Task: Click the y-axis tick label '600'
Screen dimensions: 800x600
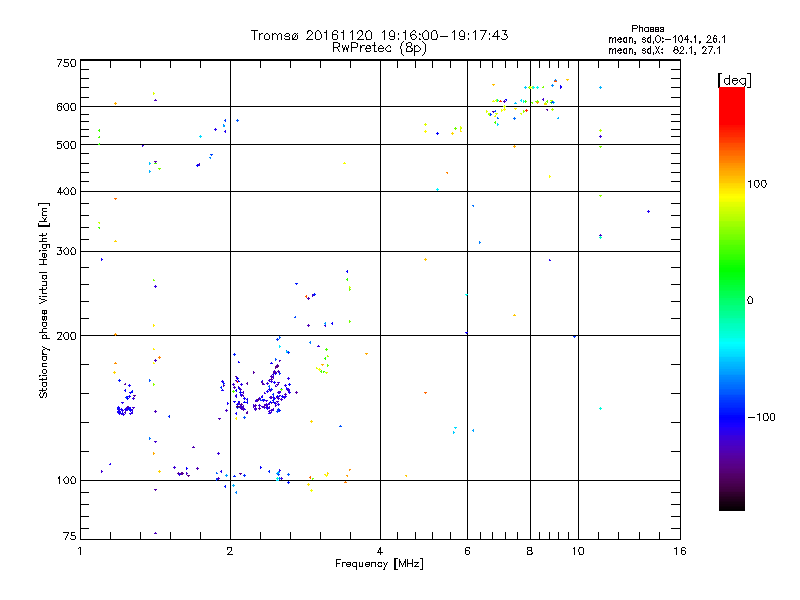Action: coord(66,107)
